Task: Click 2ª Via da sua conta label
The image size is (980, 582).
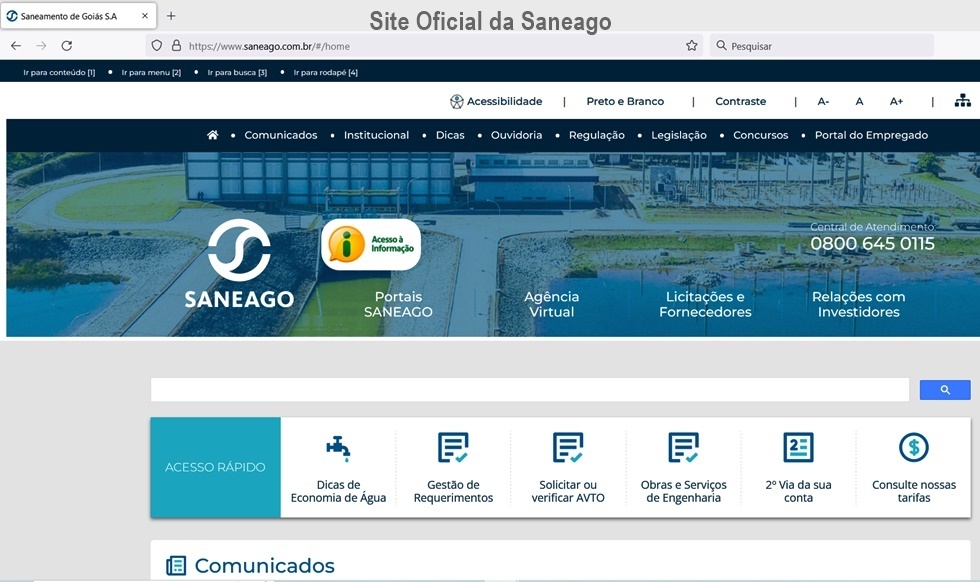Action: tap(799, 491)
